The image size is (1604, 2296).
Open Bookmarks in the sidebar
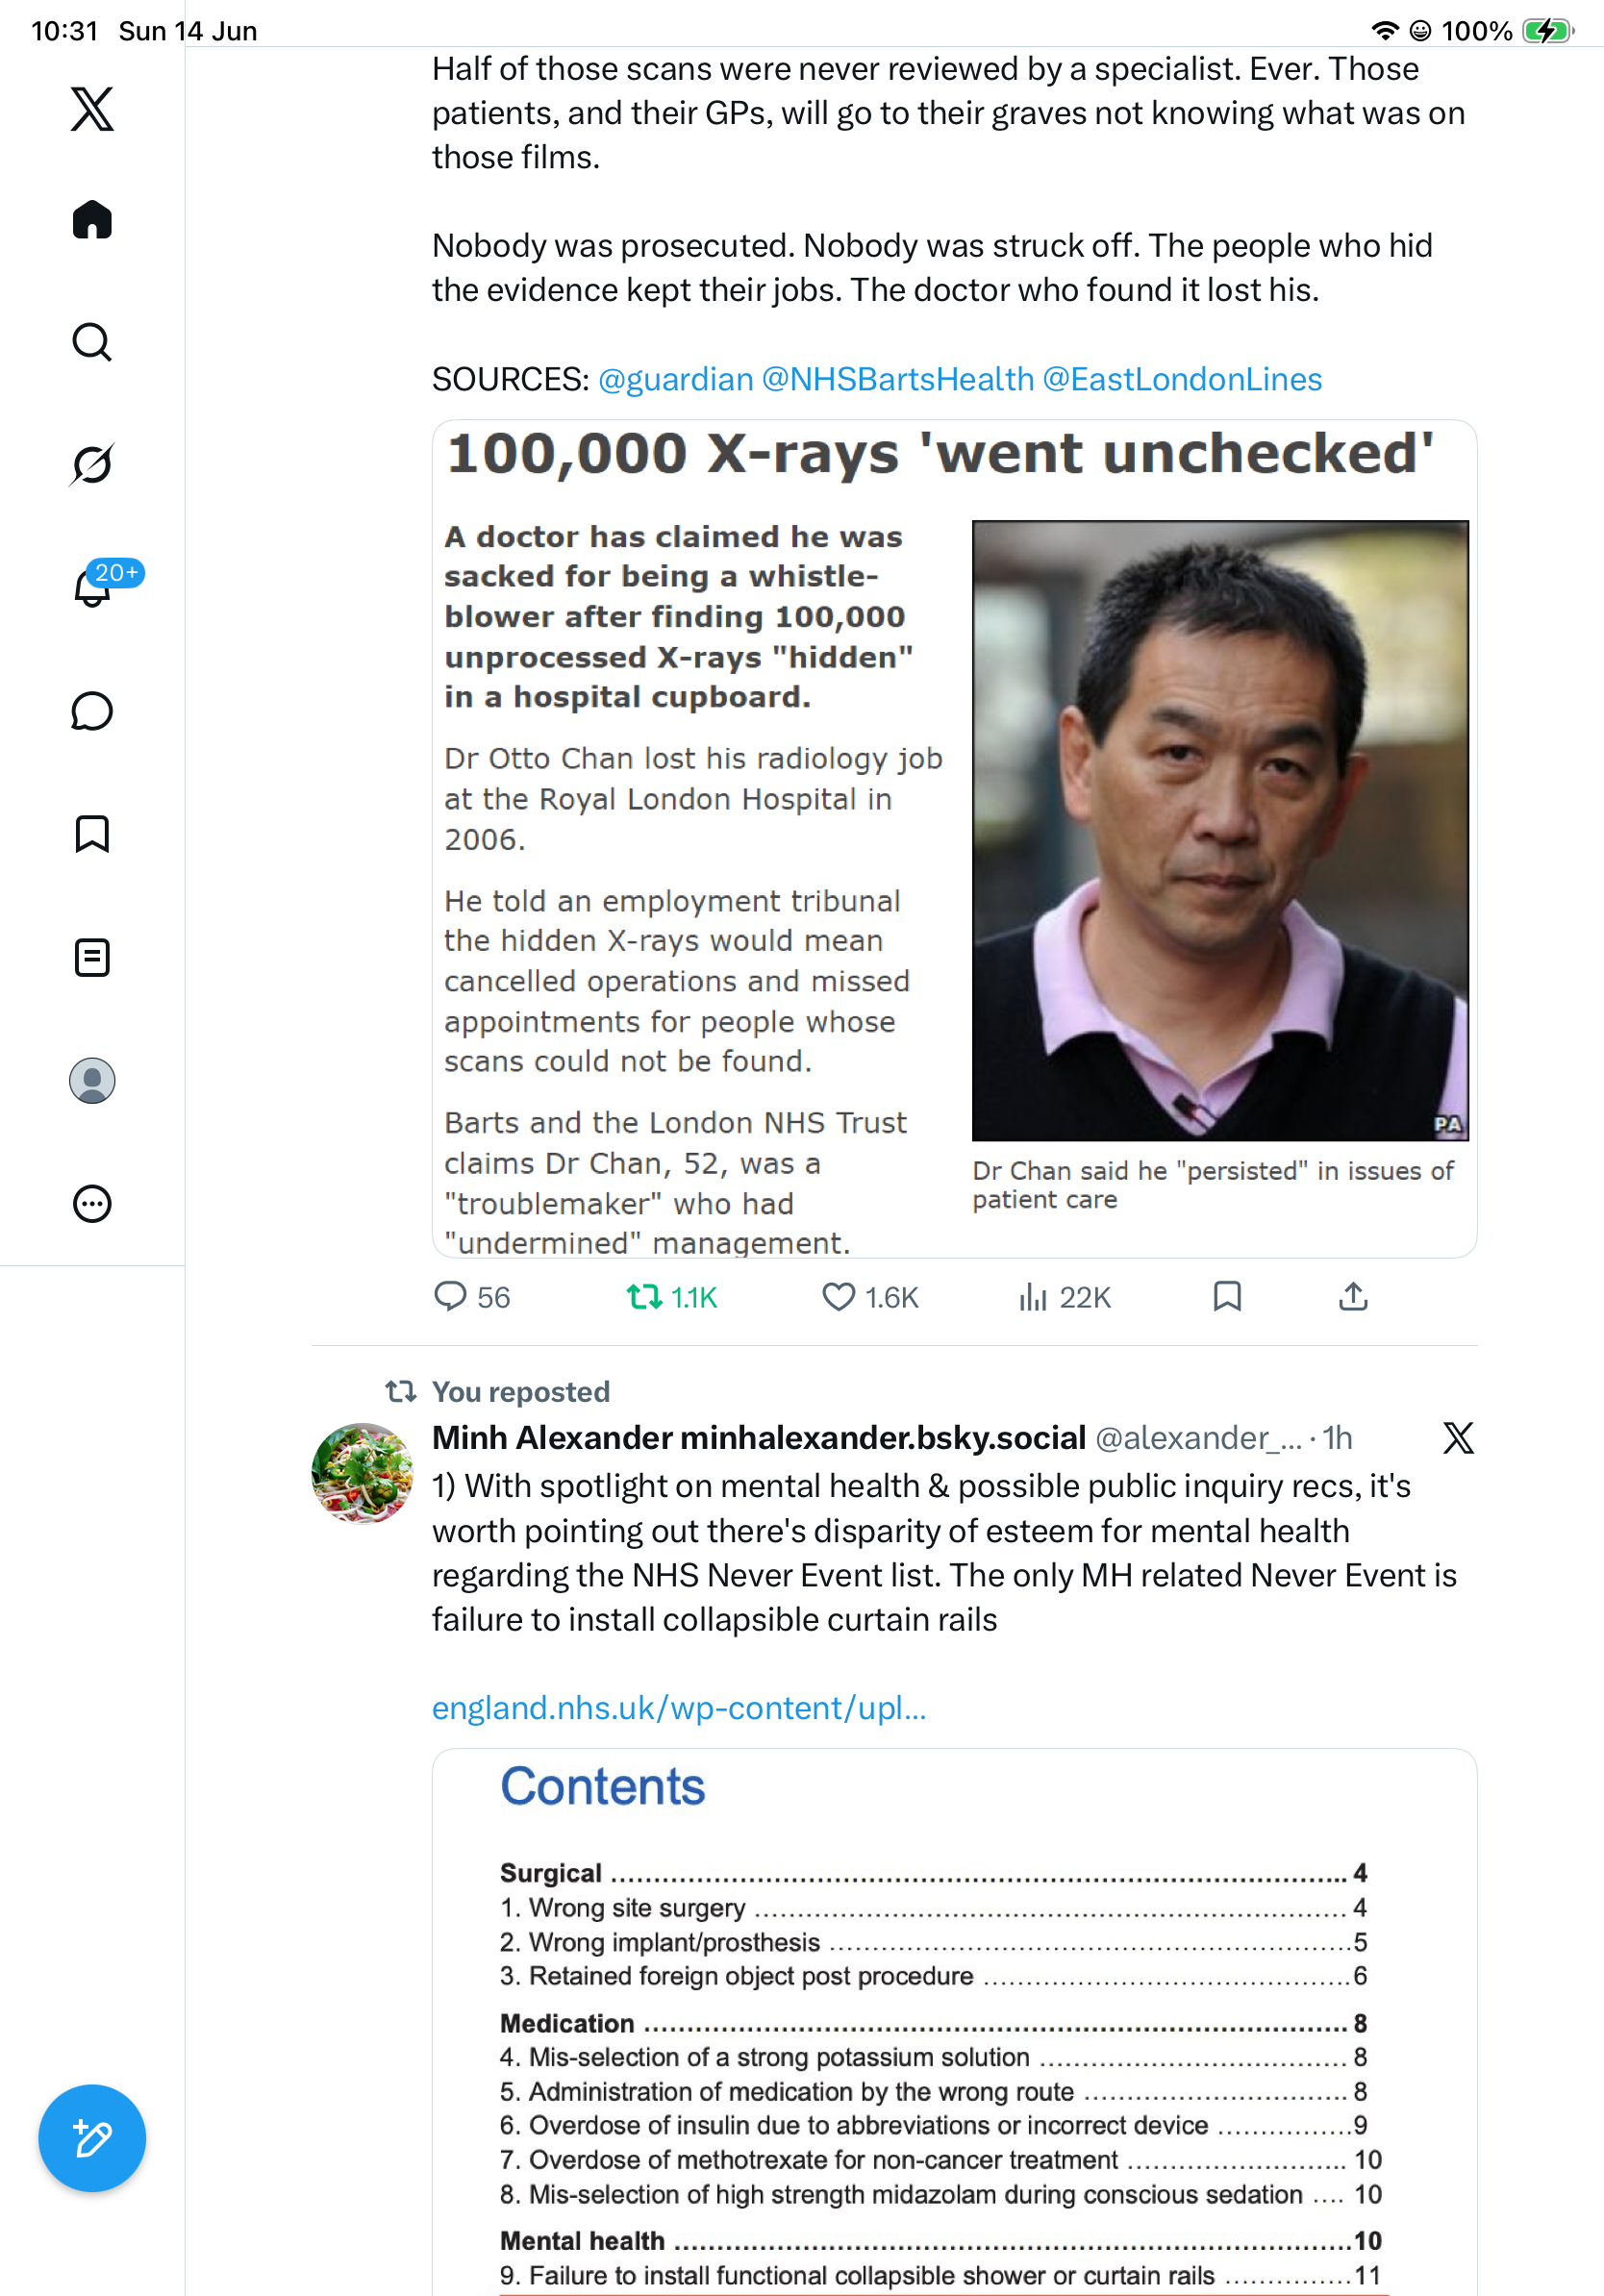(x=92, y=834)
